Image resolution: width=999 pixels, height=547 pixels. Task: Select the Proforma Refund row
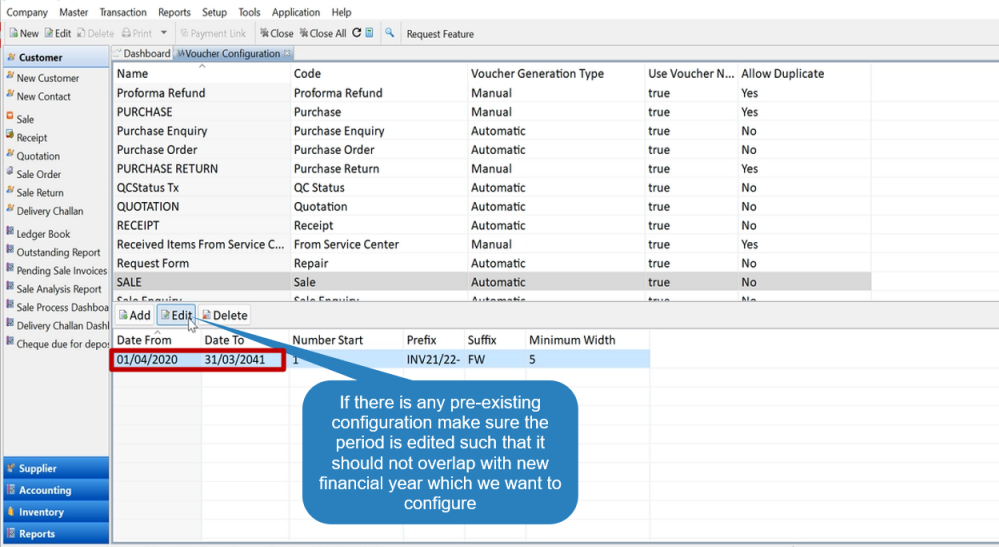(x=492, y=93)
